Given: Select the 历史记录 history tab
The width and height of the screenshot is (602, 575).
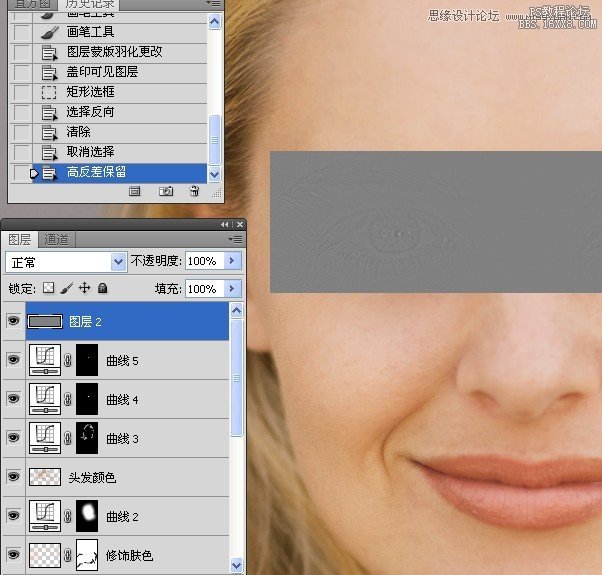Looking at the screenshot, I should [x=89, y=5].
